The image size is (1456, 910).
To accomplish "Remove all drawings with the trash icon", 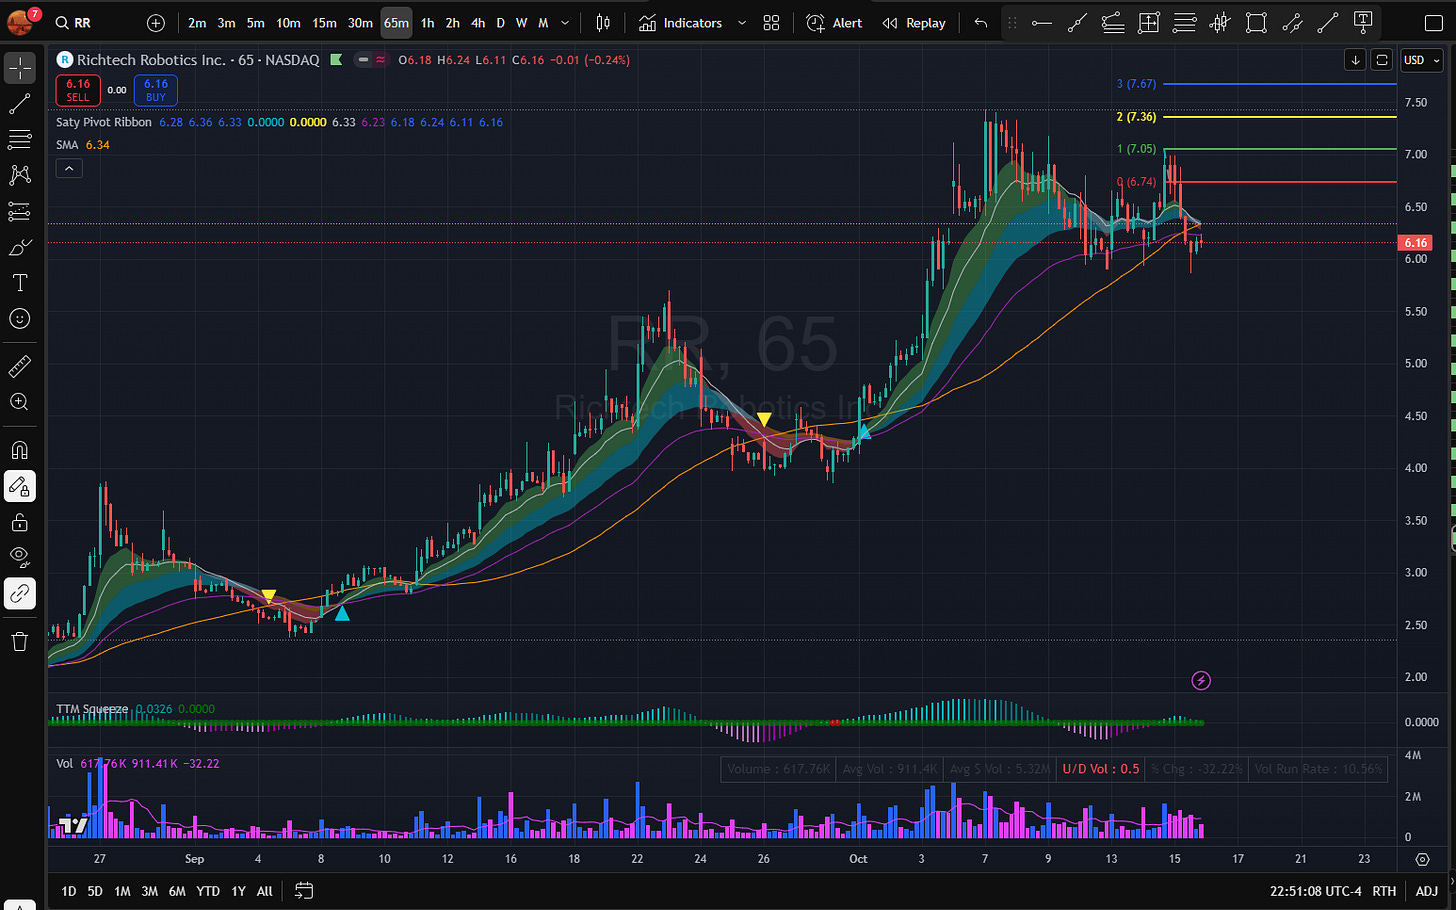I will coord(19,642).
